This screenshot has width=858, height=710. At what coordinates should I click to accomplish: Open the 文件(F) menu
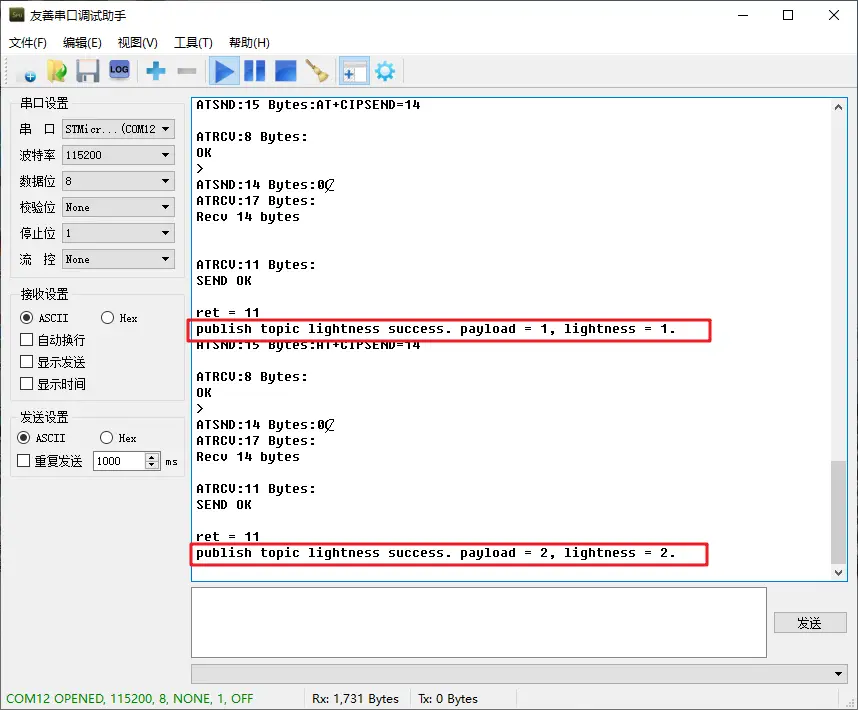(x=28, y=43)
